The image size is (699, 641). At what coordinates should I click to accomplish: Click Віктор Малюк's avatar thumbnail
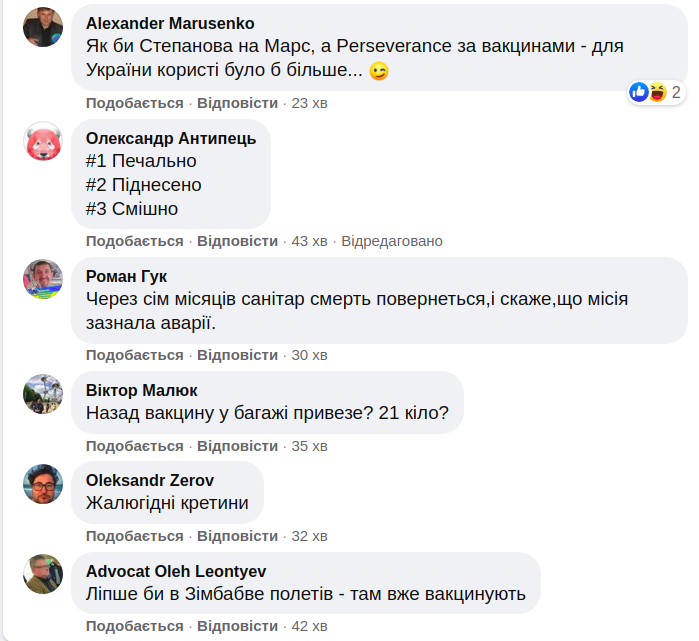pos(43,393)
